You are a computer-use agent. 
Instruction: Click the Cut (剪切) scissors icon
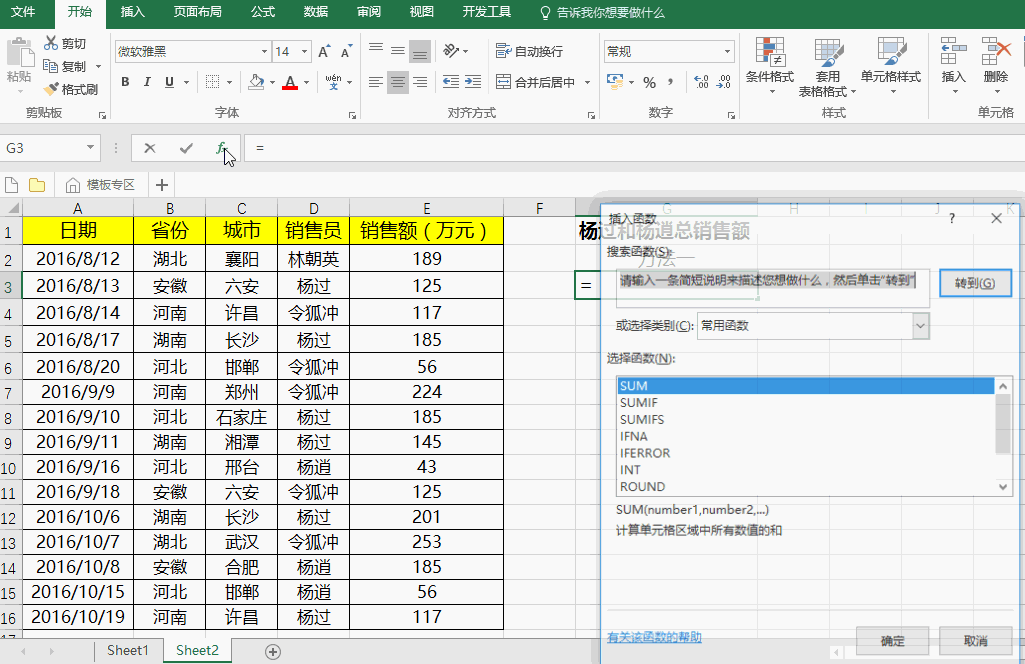(52, 44)
